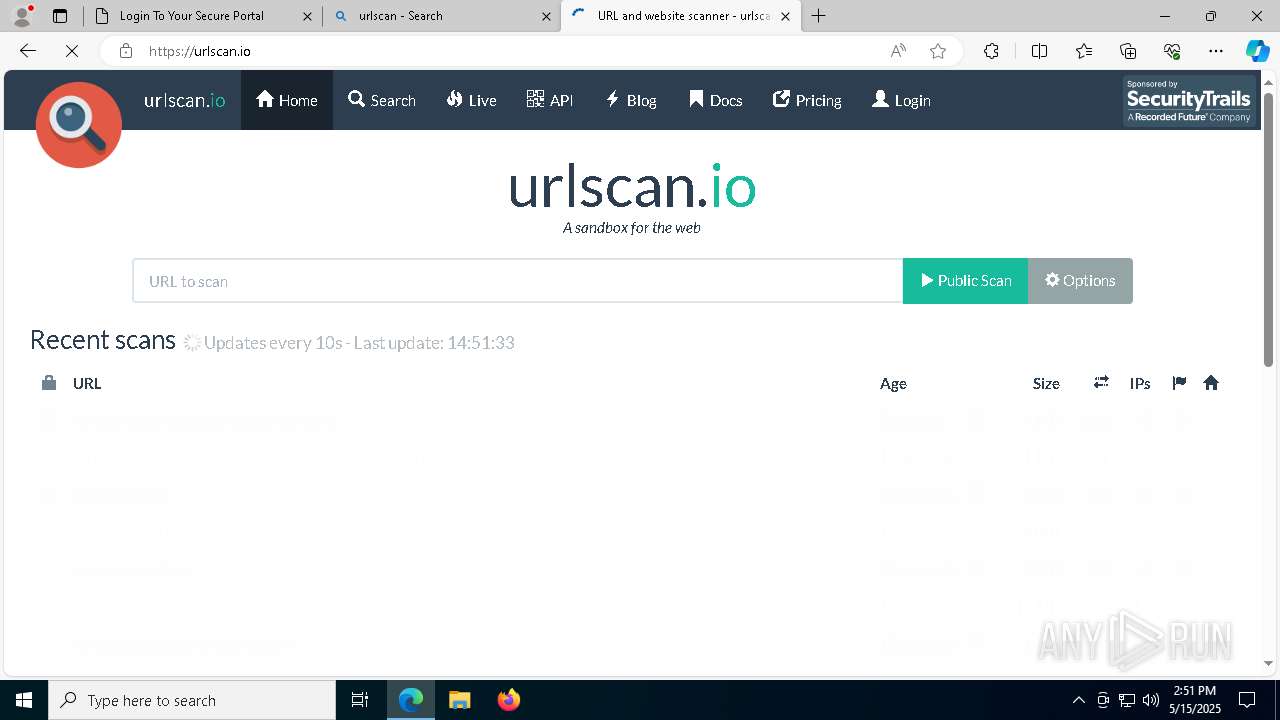Click the Login link
Viewport: 1280px width, 720px height.
(x=901, y=100)
